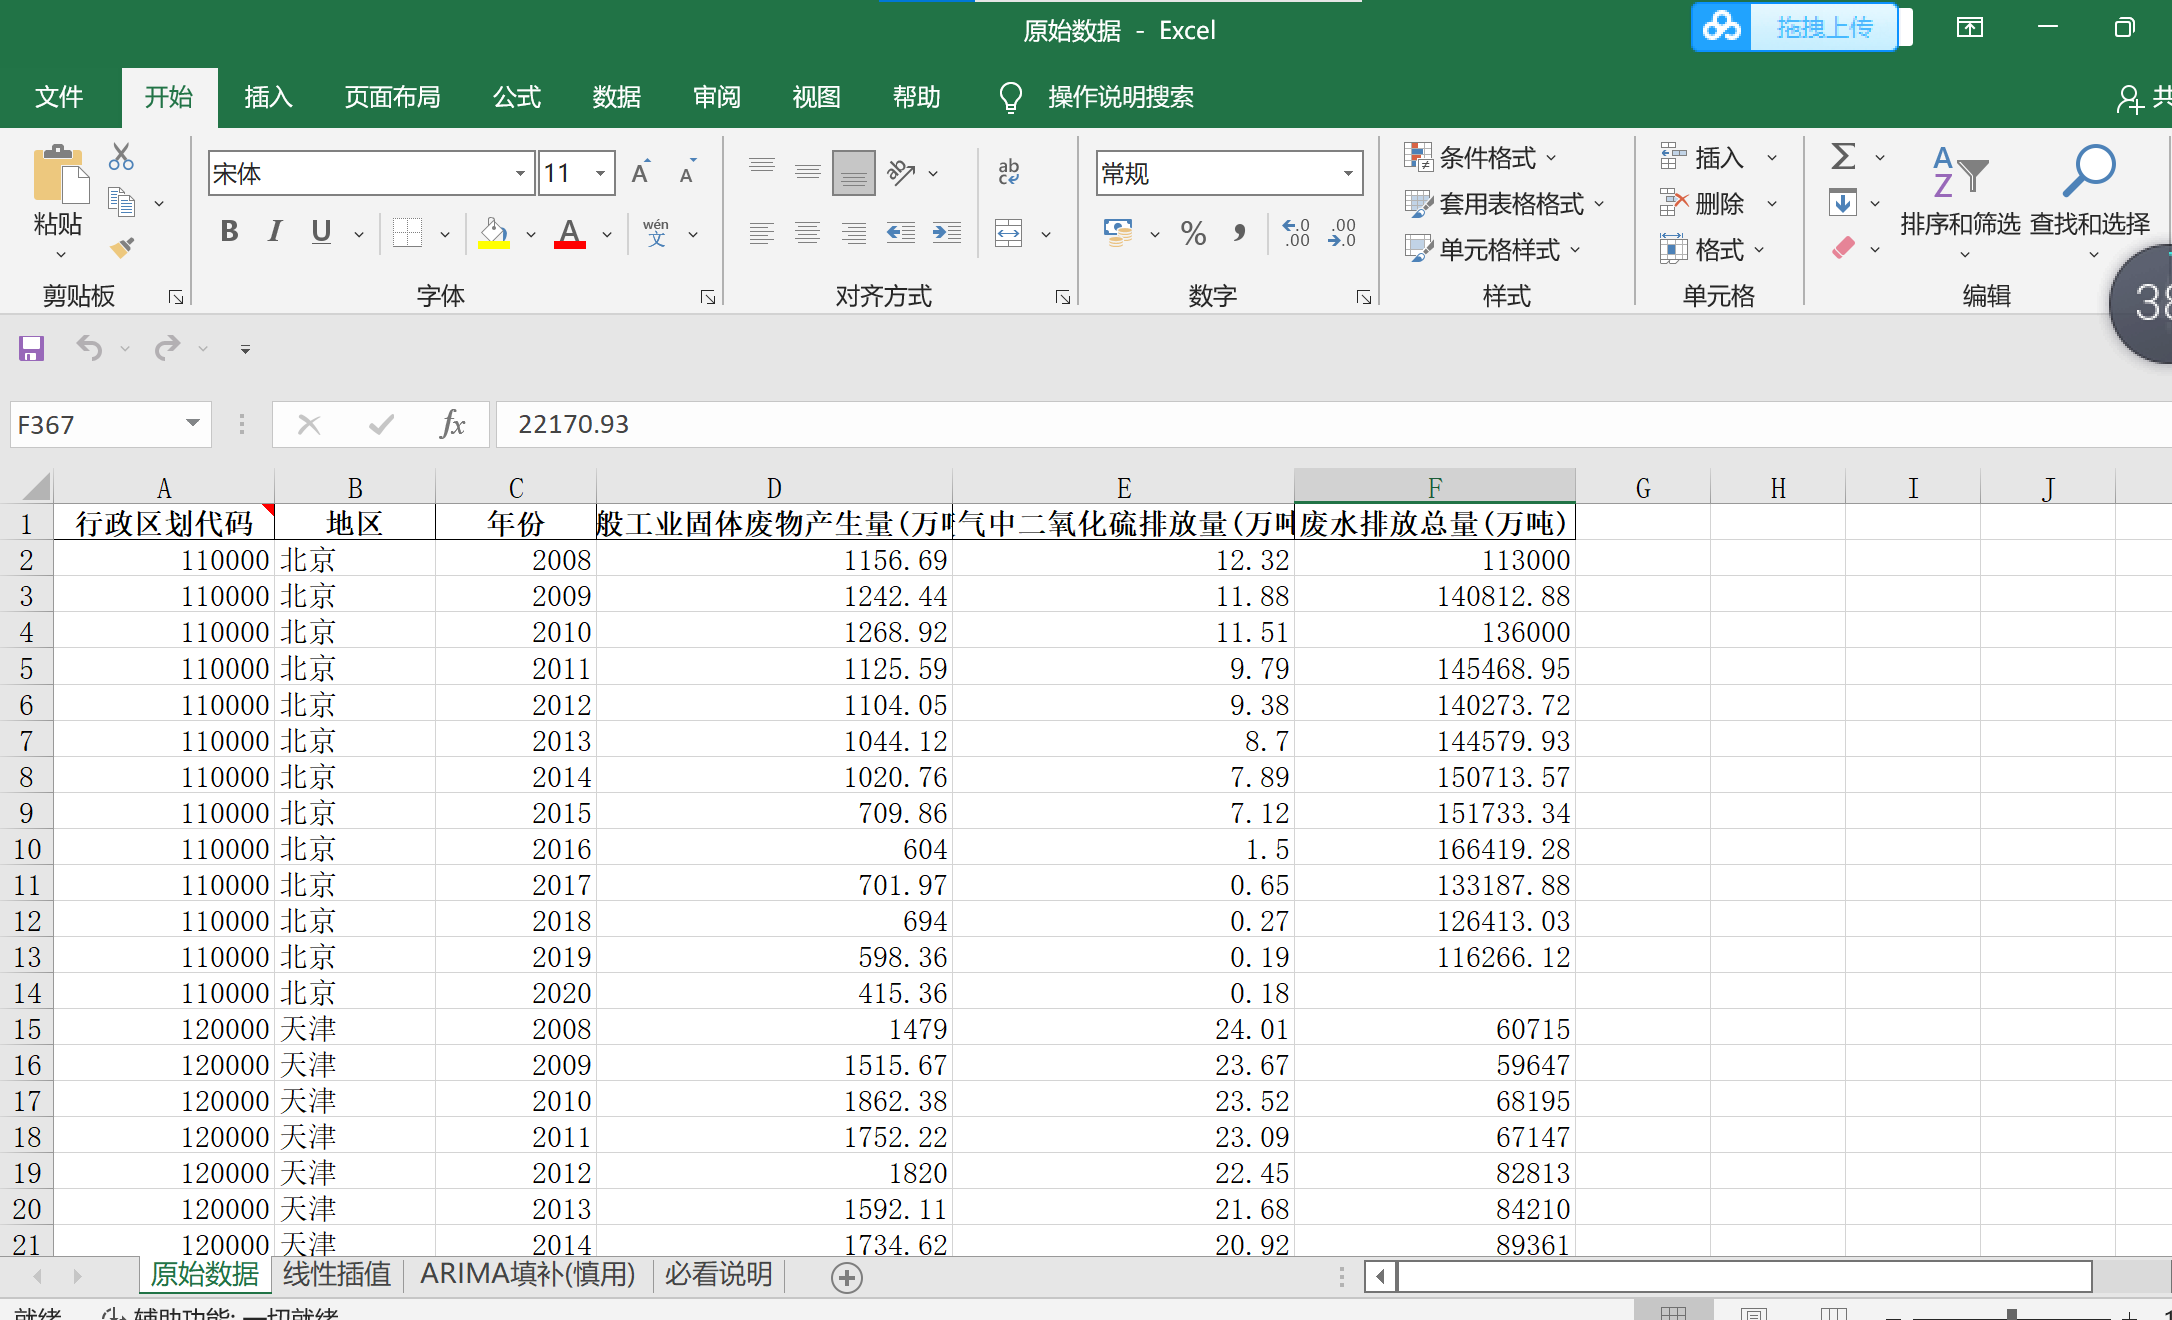
Task: Click the Cut scissors icon
Action: (x=121, y=157)
